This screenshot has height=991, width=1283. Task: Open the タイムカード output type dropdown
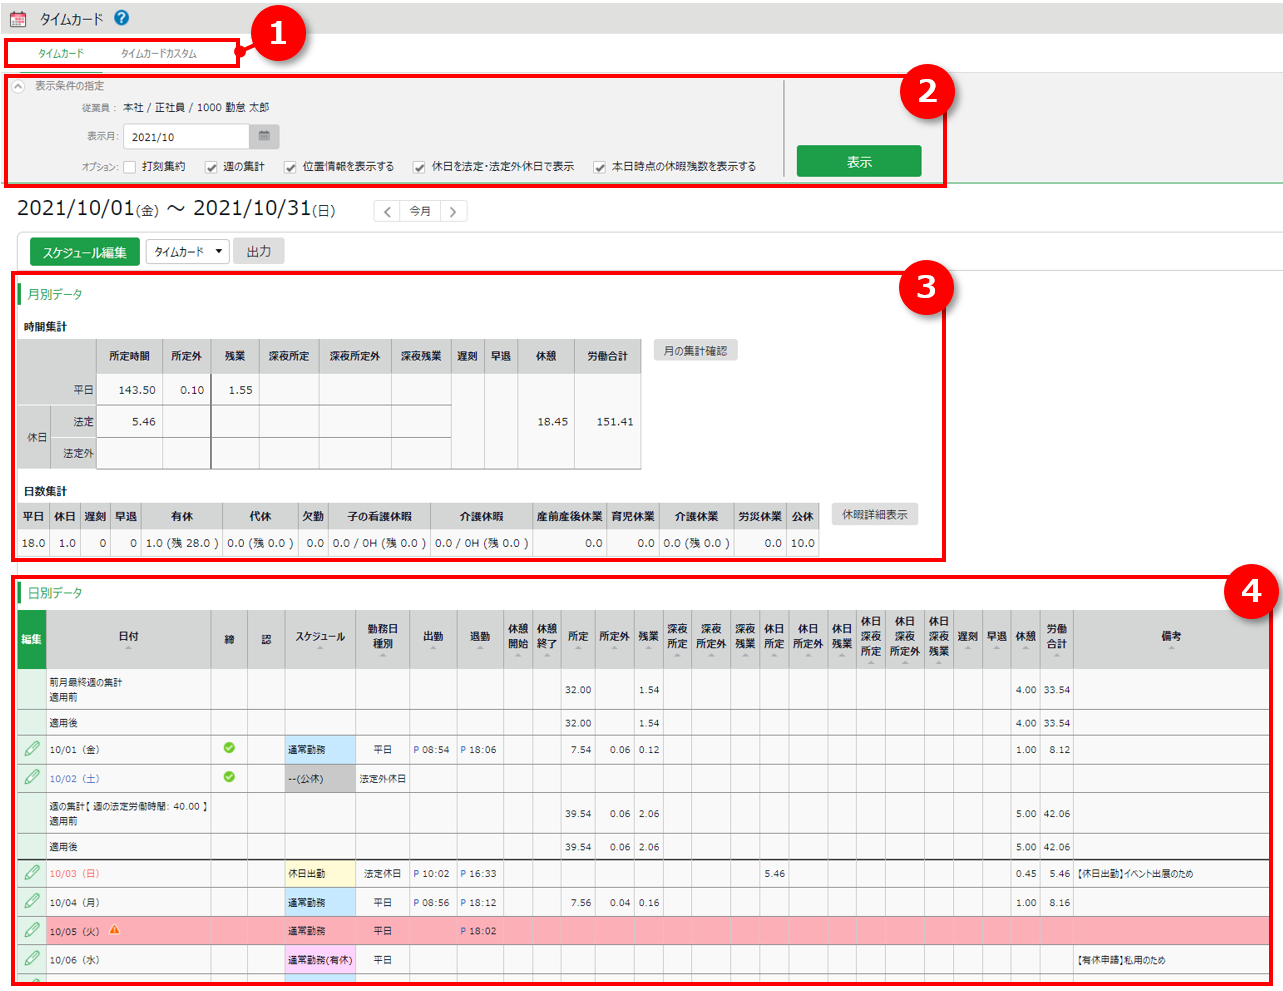[x=187, y=252]
